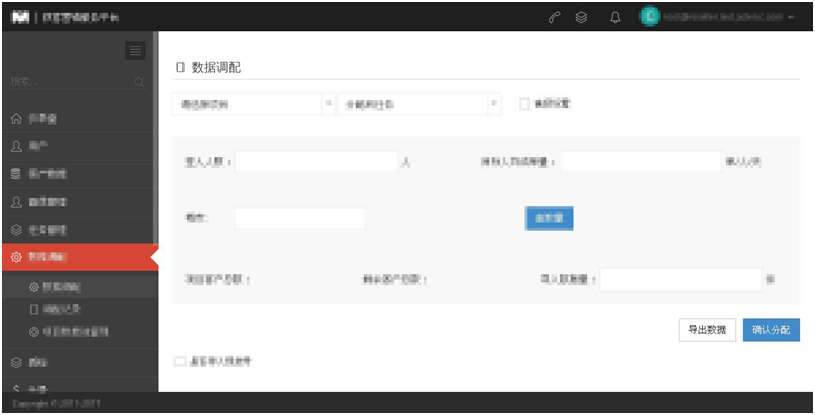The height and width of the screenshot is (415, 815).
Task: Open notifications via the bell icon
Action: click(x=615, y=18)
